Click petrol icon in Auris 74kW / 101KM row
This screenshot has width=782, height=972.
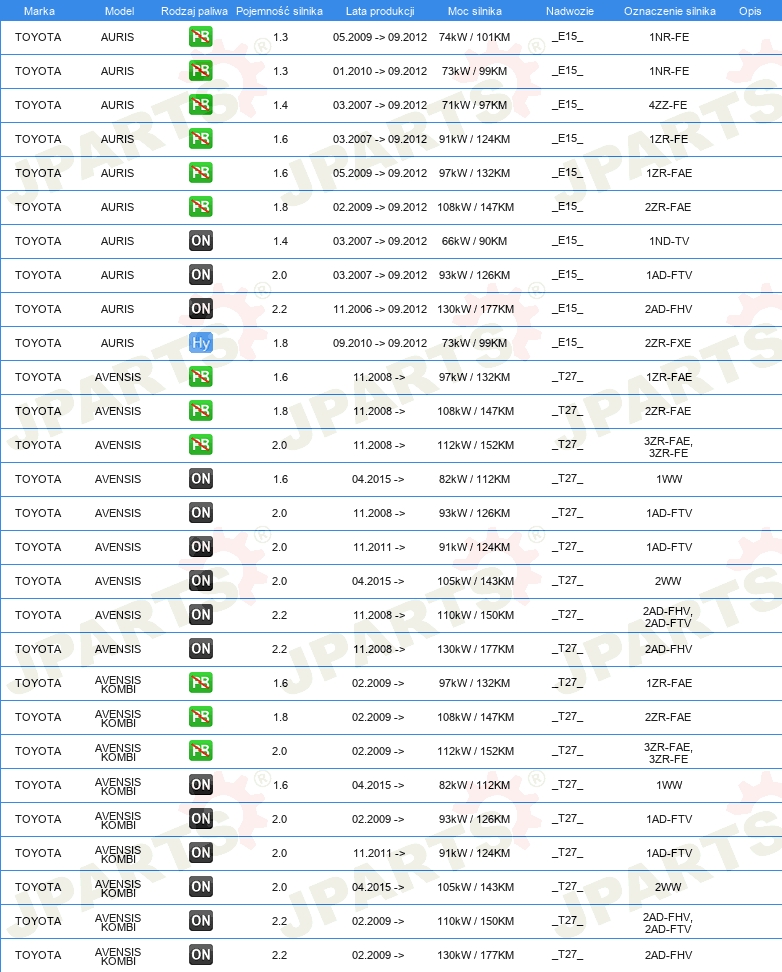(200, 37)
